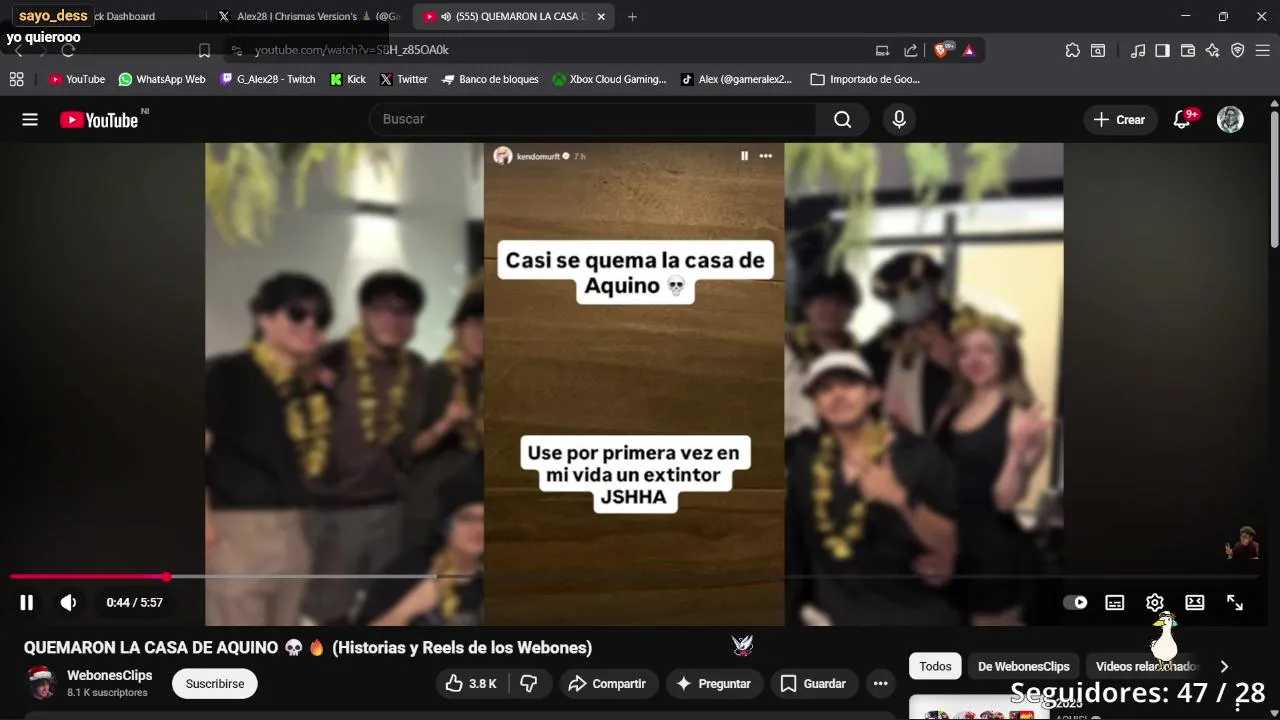This screenshot has width=1280, height=720.
Task: Click the share page icon
Action: coord(911,50)
